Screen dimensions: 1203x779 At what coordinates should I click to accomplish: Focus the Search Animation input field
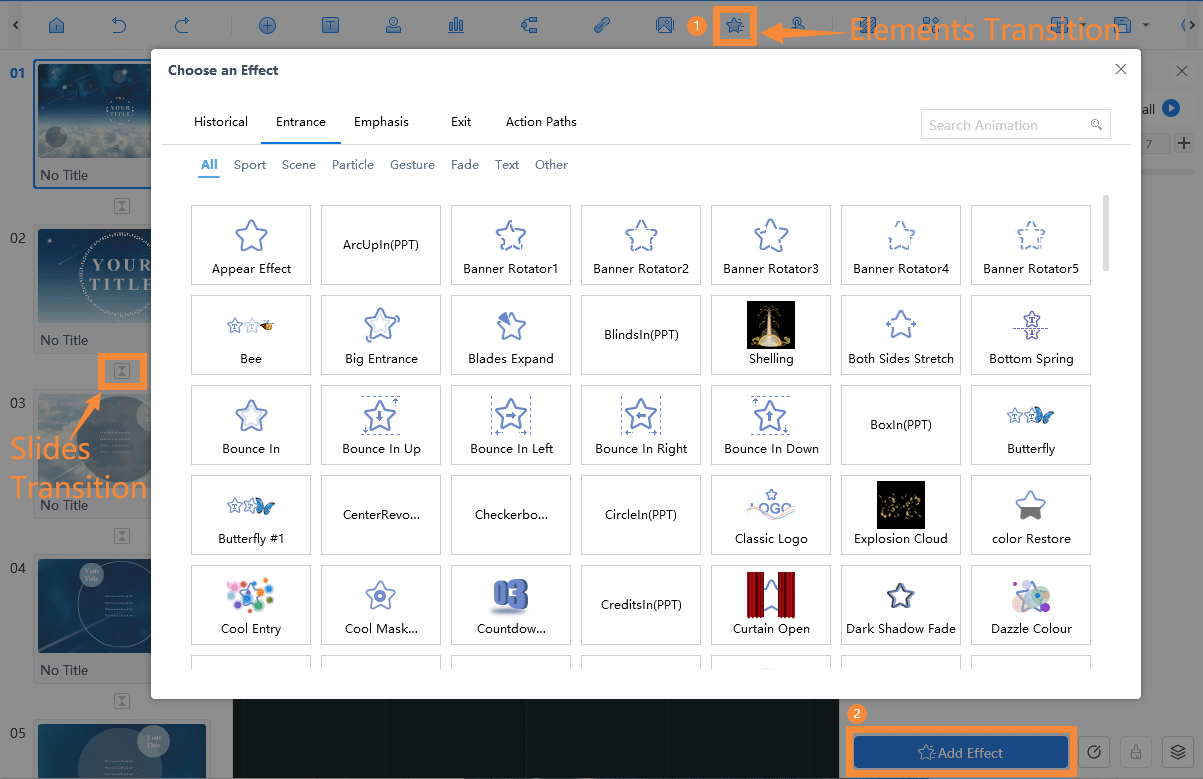coord(1005,125)
